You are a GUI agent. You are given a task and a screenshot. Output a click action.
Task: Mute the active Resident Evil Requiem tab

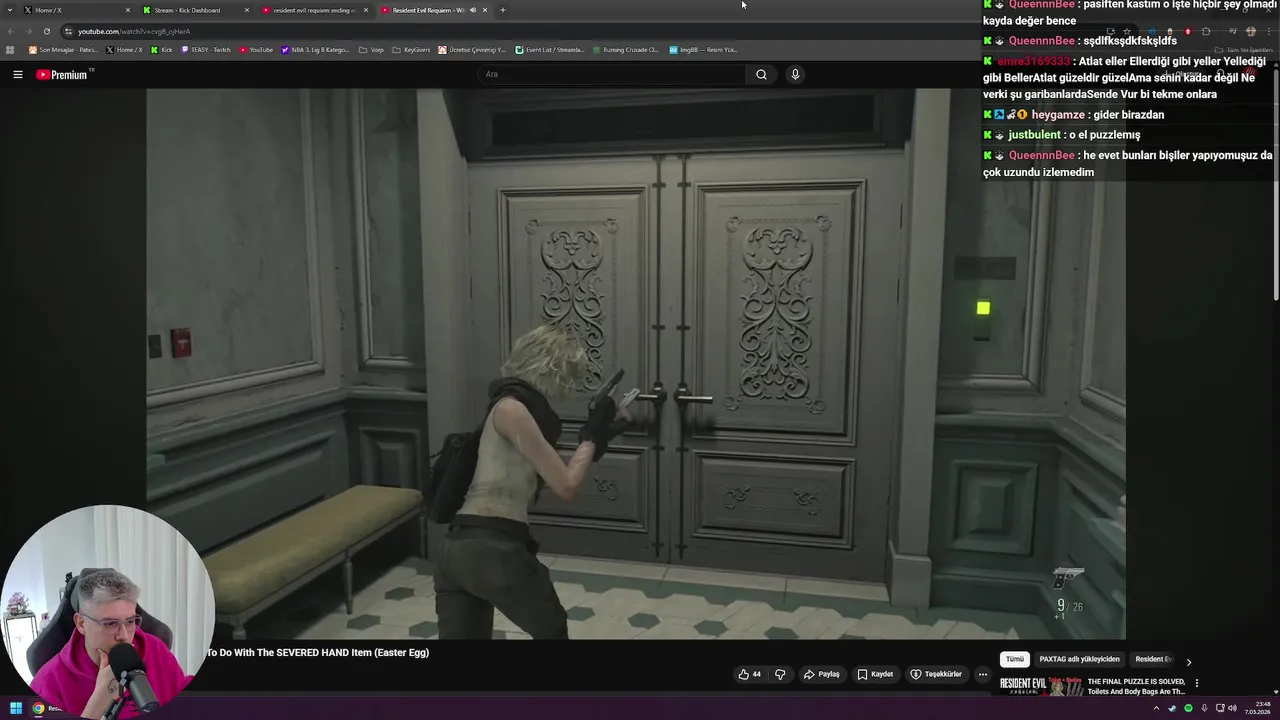[x=473, y=10]
